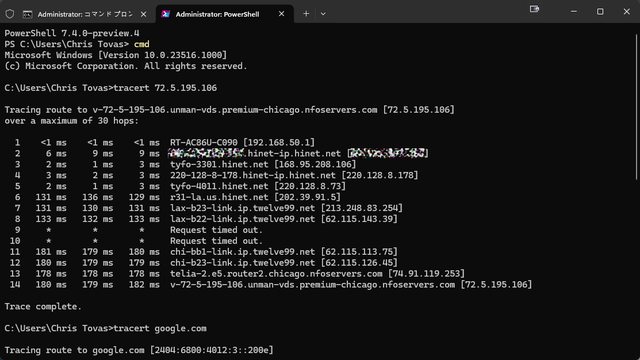Expand the new tab profile dropdown chevron
The image size is (640, 360).
[323, 14]
